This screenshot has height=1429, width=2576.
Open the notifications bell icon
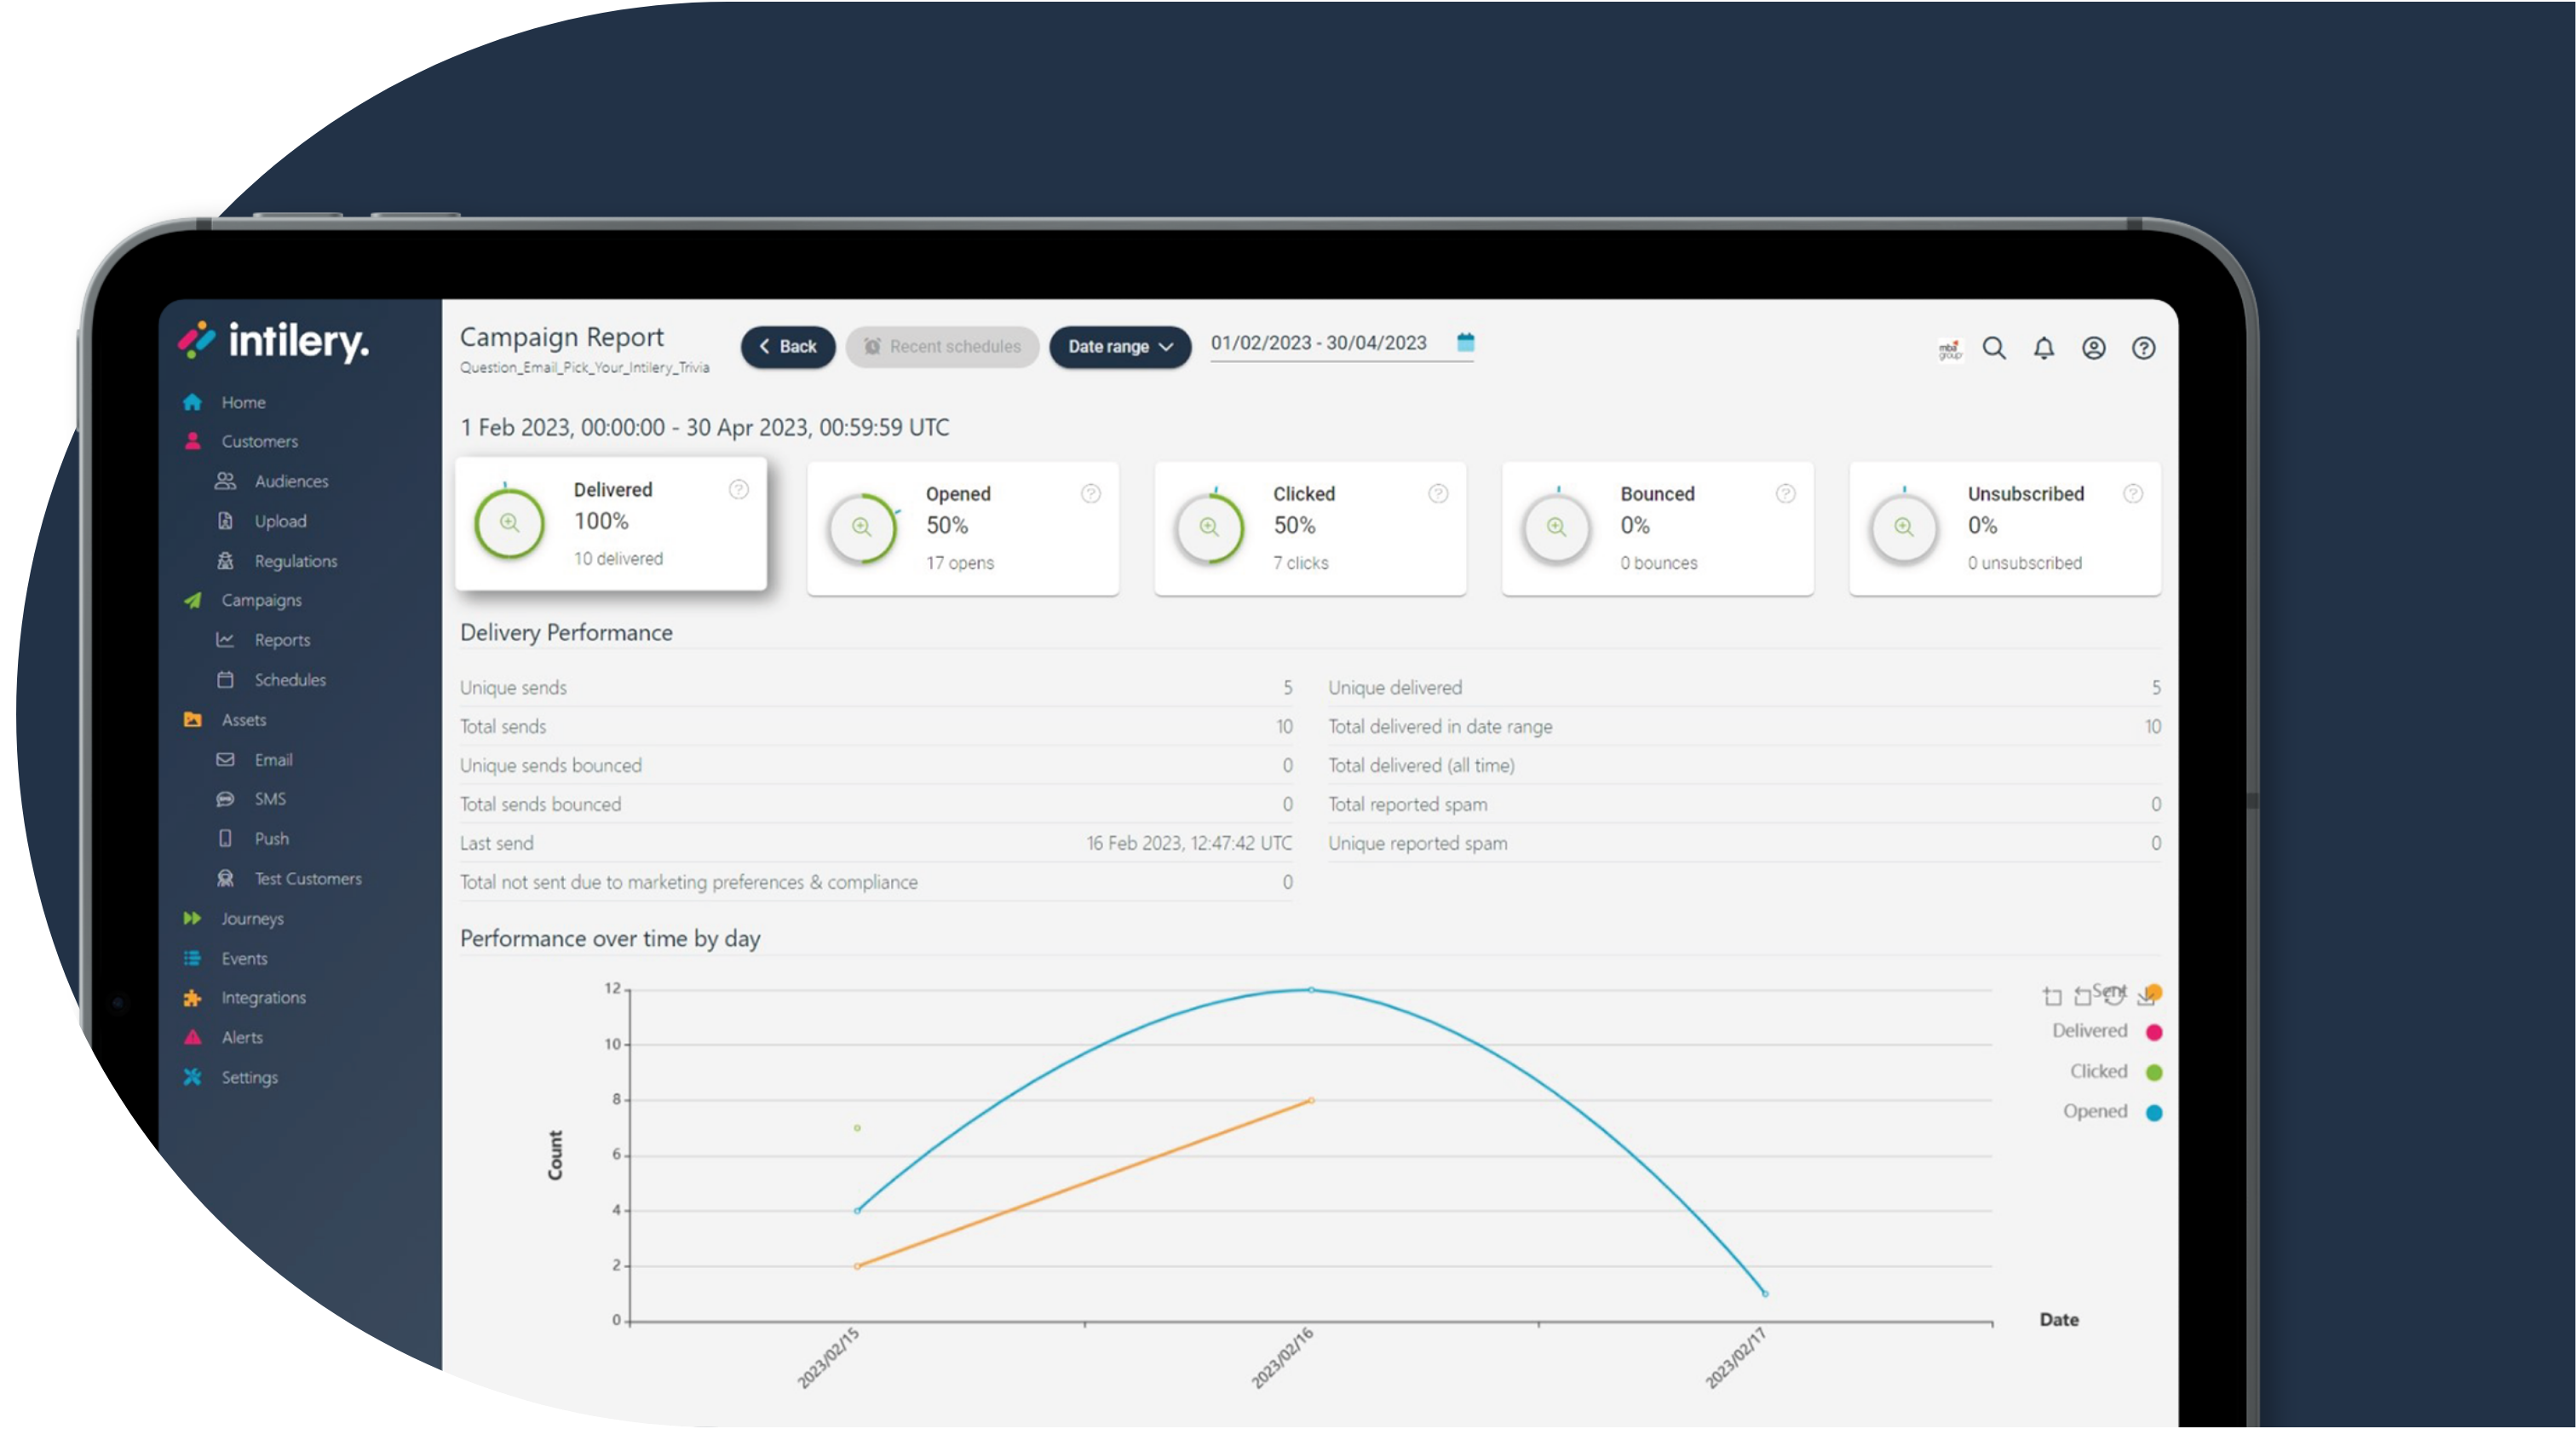tap(2044, 348)
